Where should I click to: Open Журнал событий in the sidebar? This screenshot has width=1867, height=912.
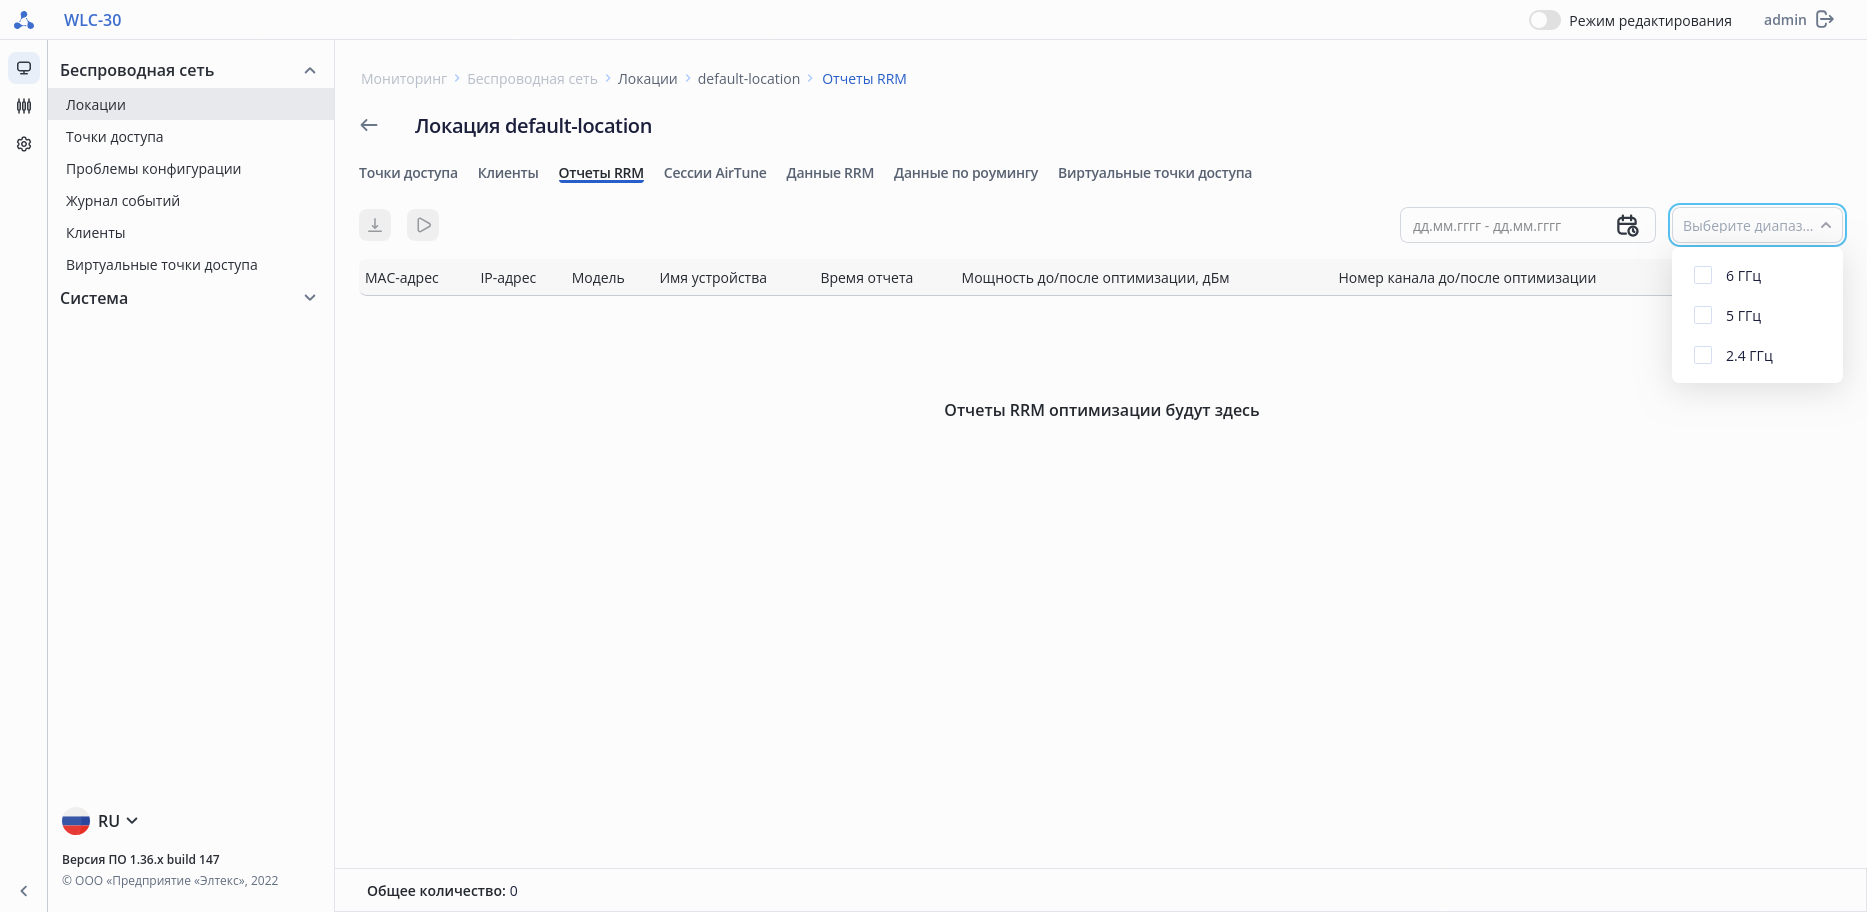191,201
